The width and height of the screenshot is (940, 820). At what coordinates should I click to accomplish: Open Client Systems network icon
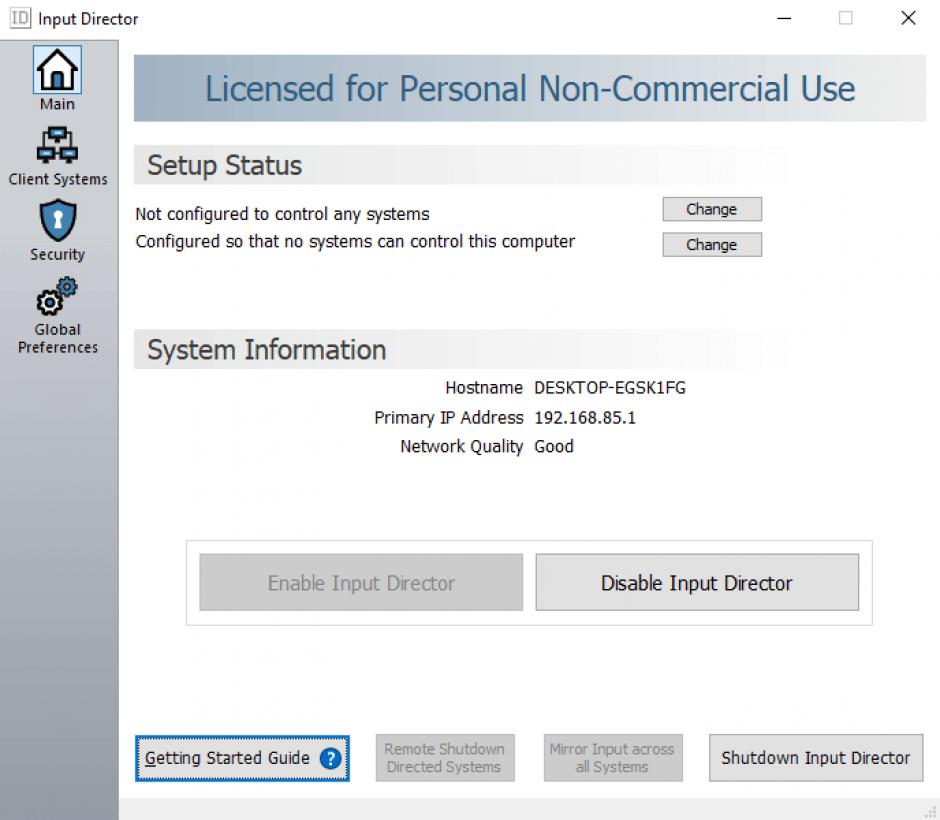point(57,145)
